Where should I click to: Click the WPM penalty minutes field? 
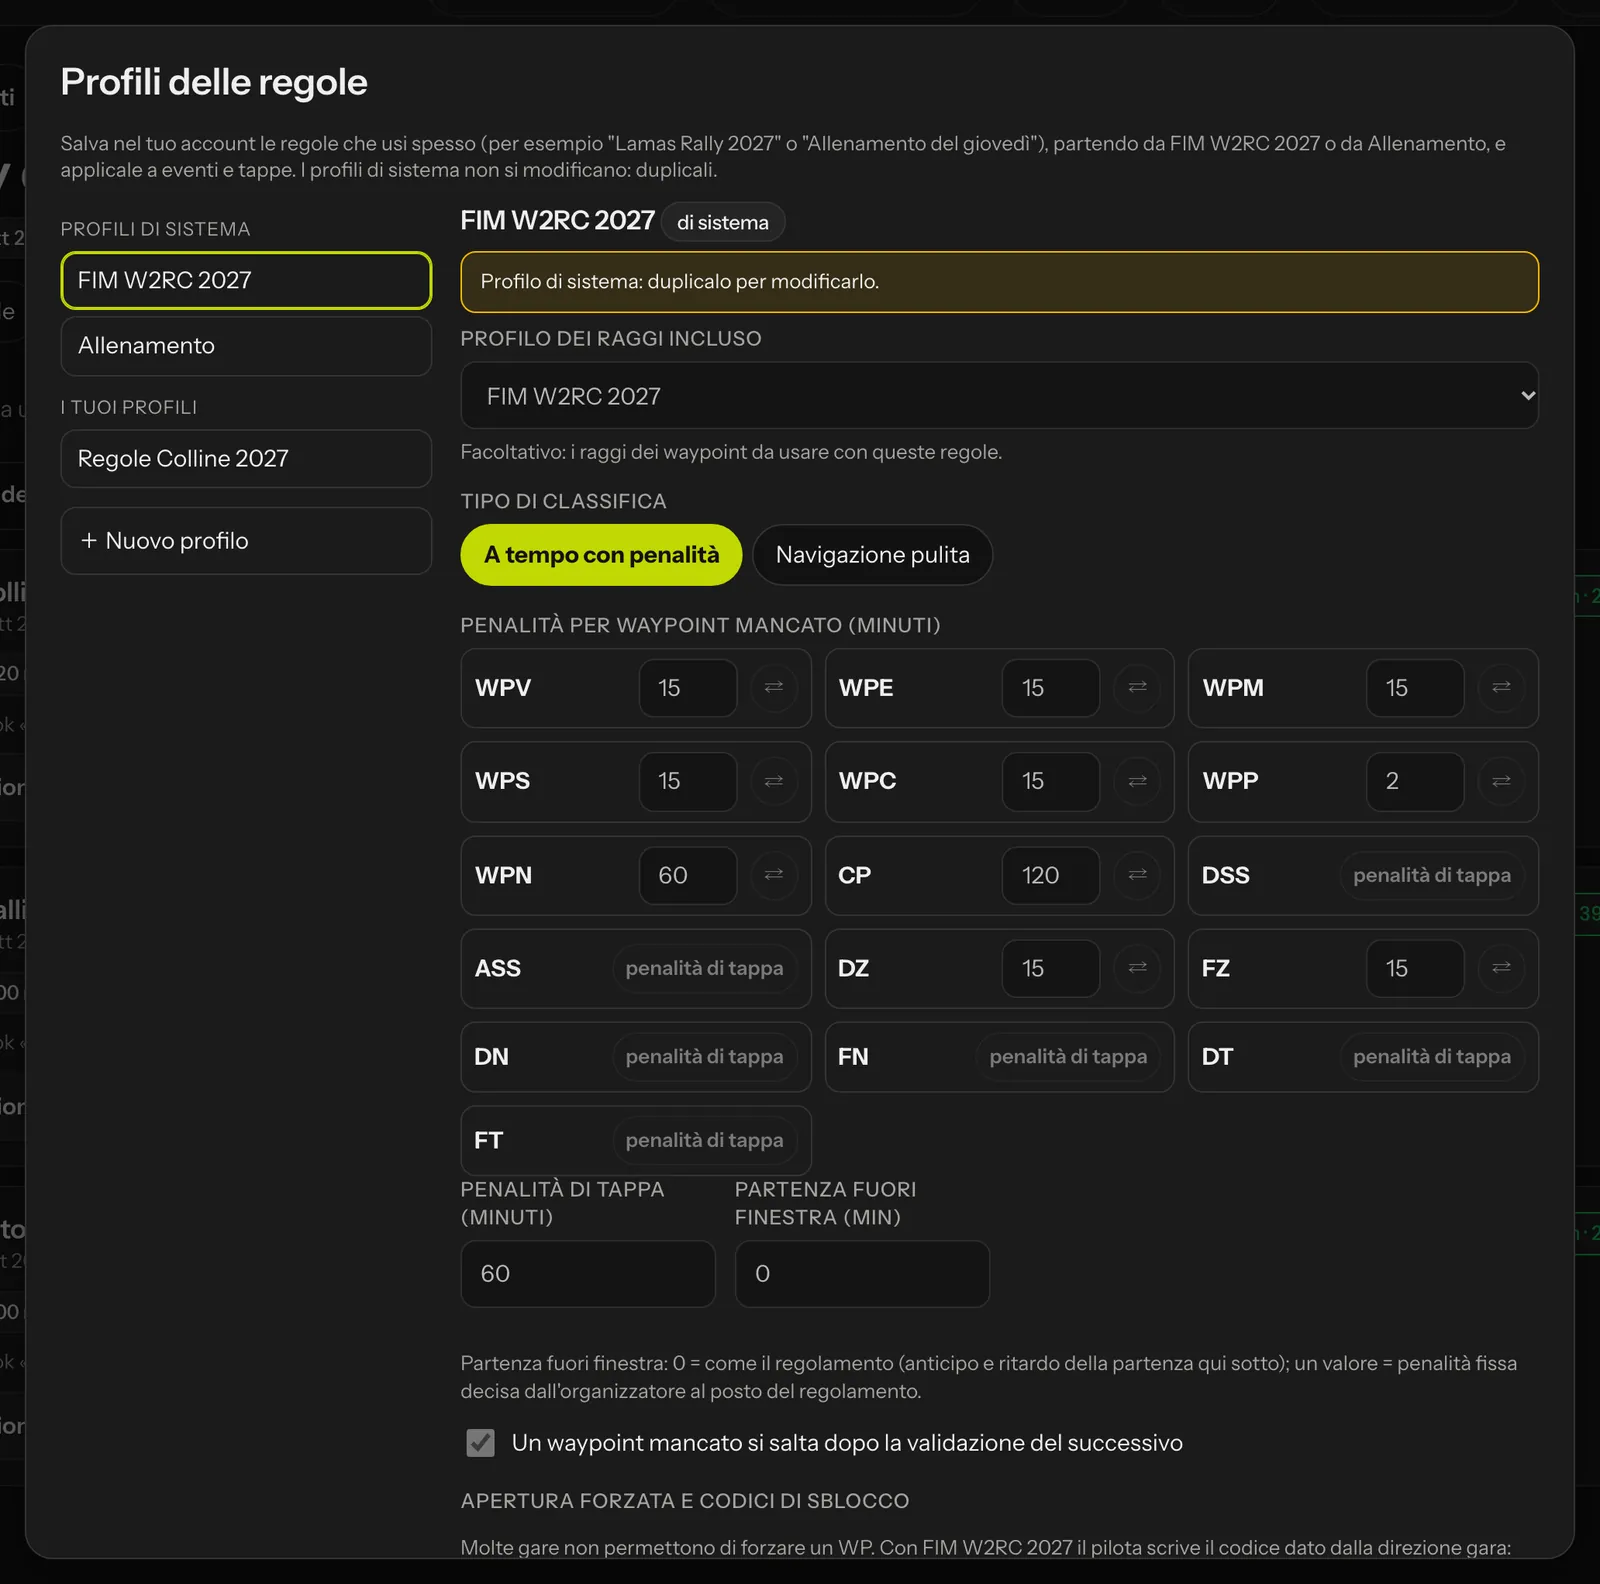coord(1415,688)
